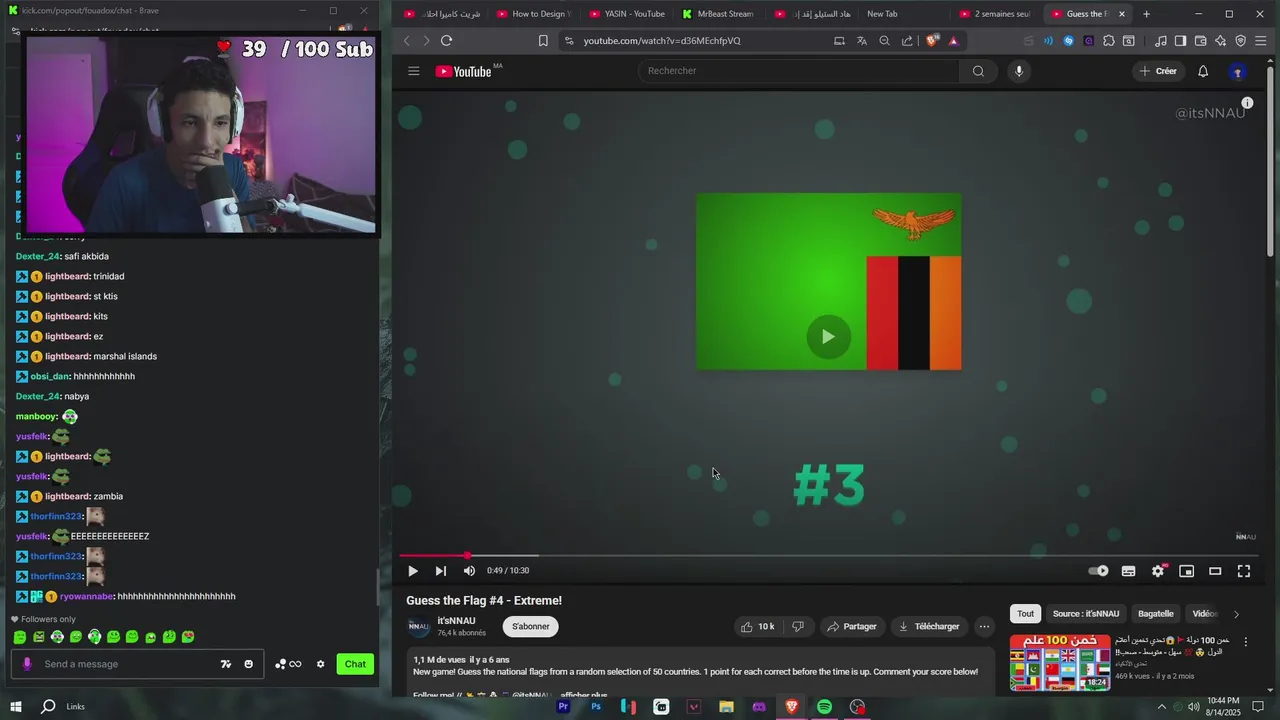Open Photoshop from the taskbar

click(x=596, y=707)
